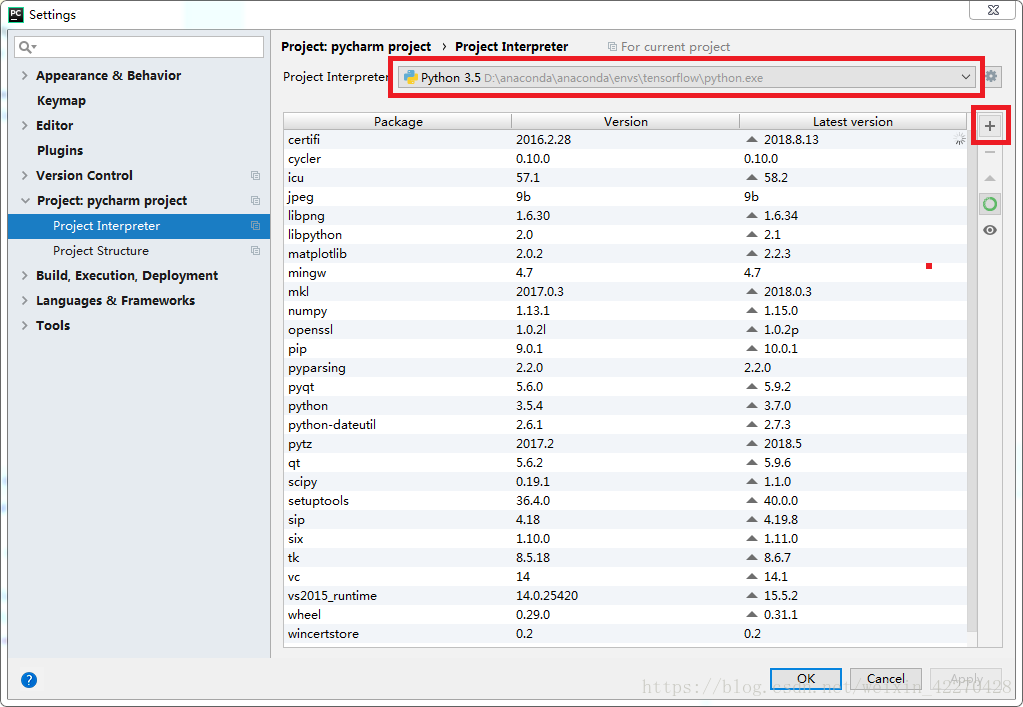
Task: Select the pyparsing package row
Action: click(x=626, y=367)
